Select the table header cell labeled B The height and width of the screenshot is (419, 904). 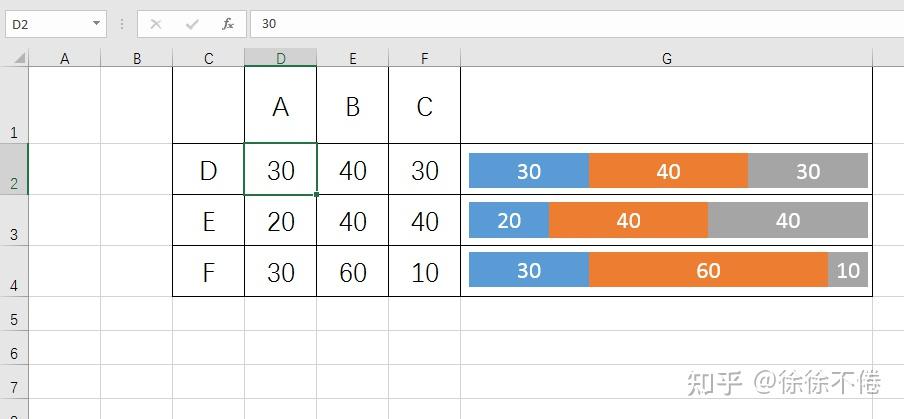coord(352,107)
